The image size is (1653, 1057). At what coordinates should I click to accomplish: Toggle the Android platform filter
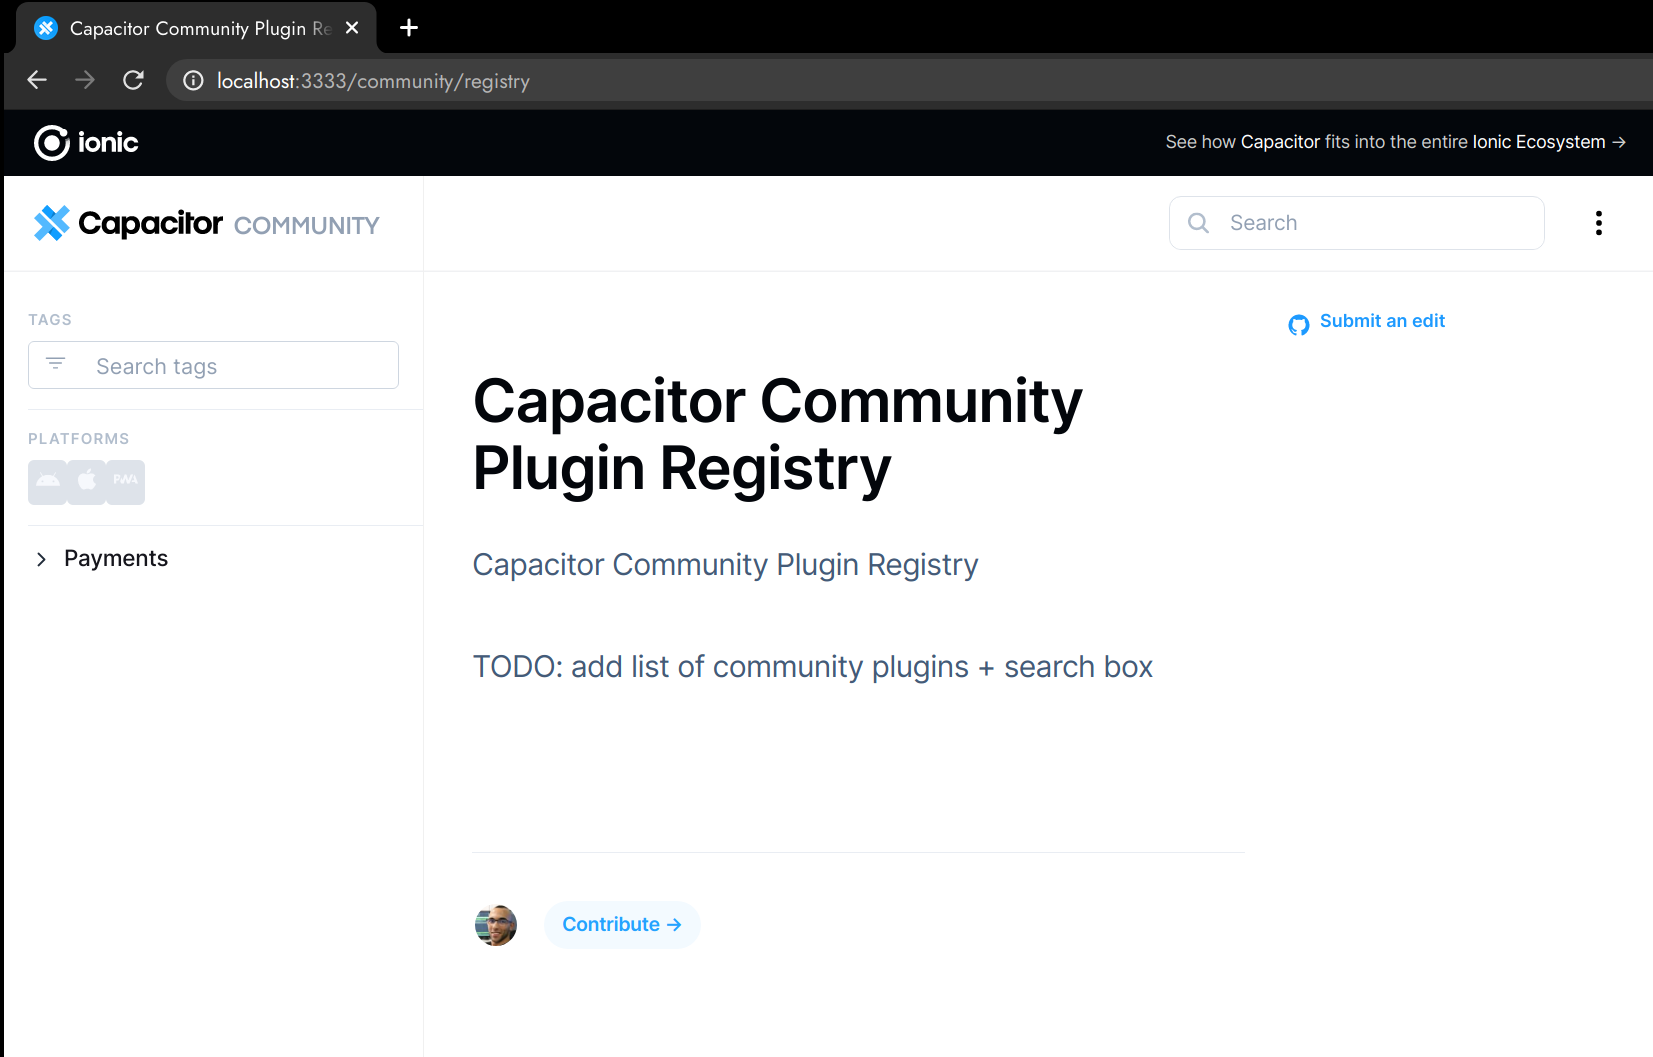point(48,482)
